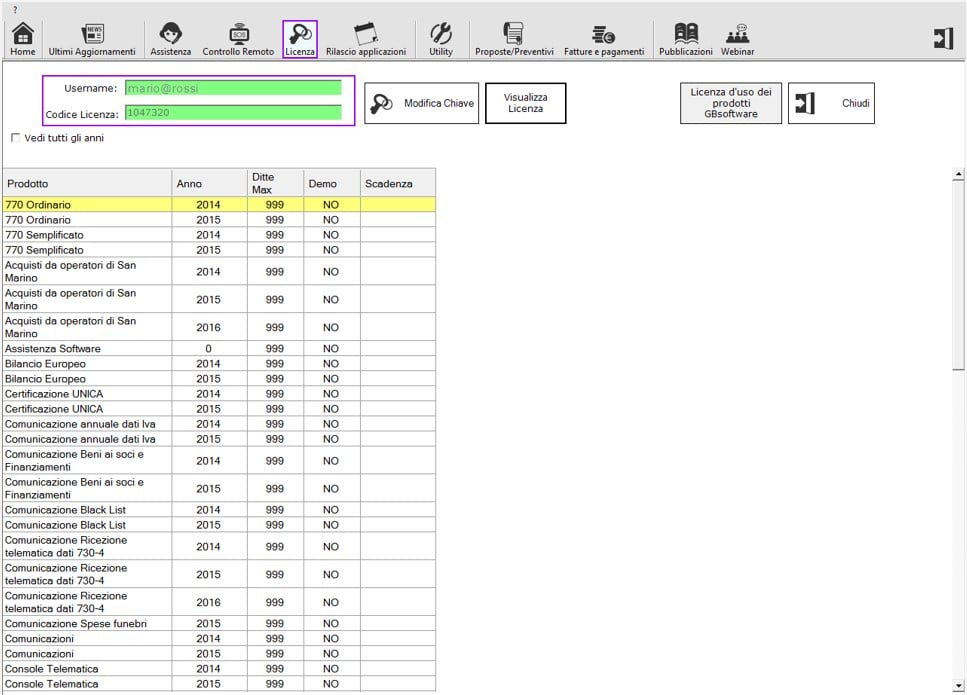This screenshot has width=967, height=695.
Task: Select Comunicazione Black List 2015 row
Action: click(x=219, y=525)
